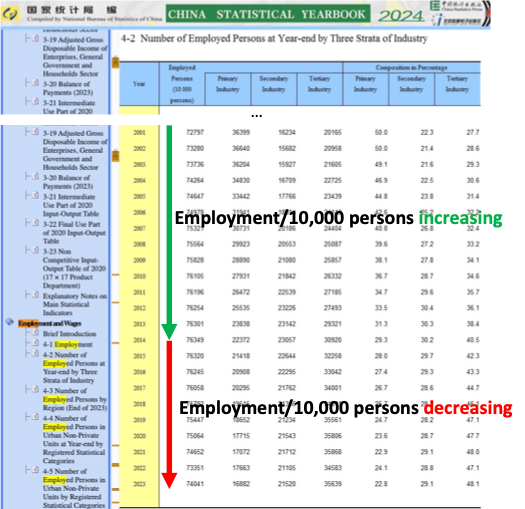
Task: Click the 2024 year label in the header
Action: (401, 15)
